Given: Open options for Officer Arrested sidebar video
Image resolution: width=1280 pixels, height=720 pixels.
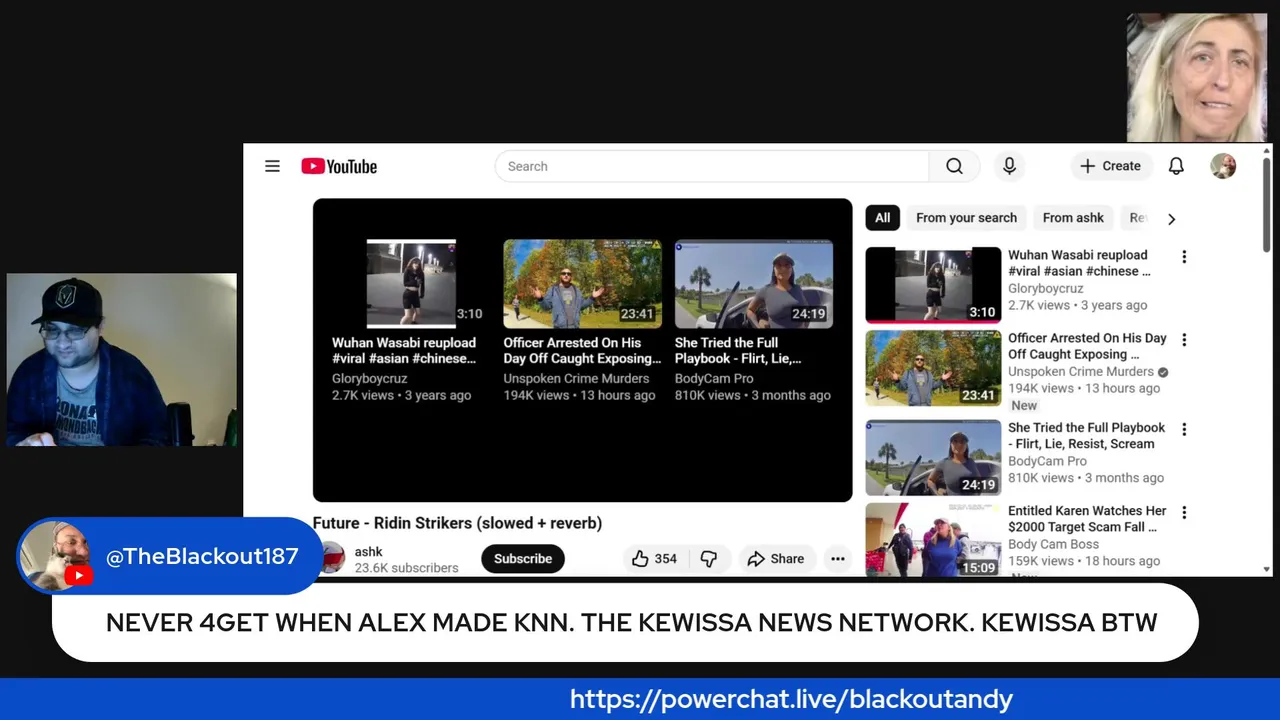Looking at the screenshot, I should click(x=1184, y=340).
